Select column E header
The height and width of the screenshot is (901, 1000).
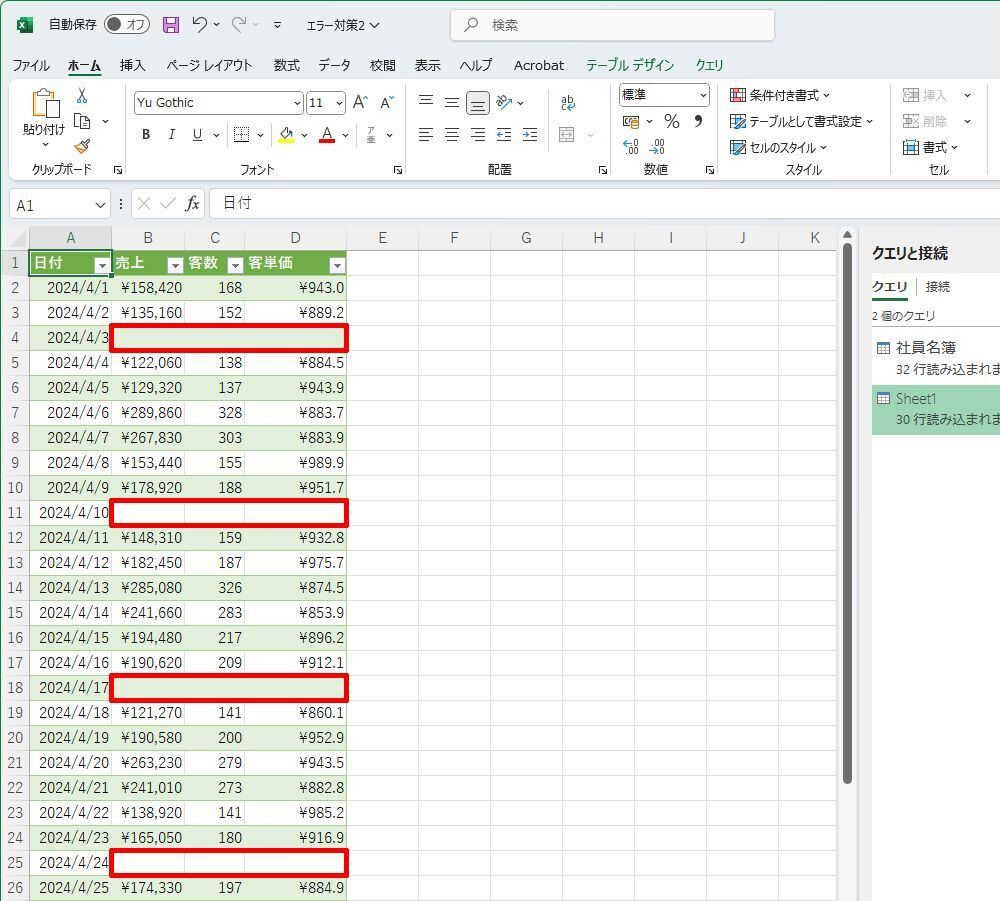point(383,238)
